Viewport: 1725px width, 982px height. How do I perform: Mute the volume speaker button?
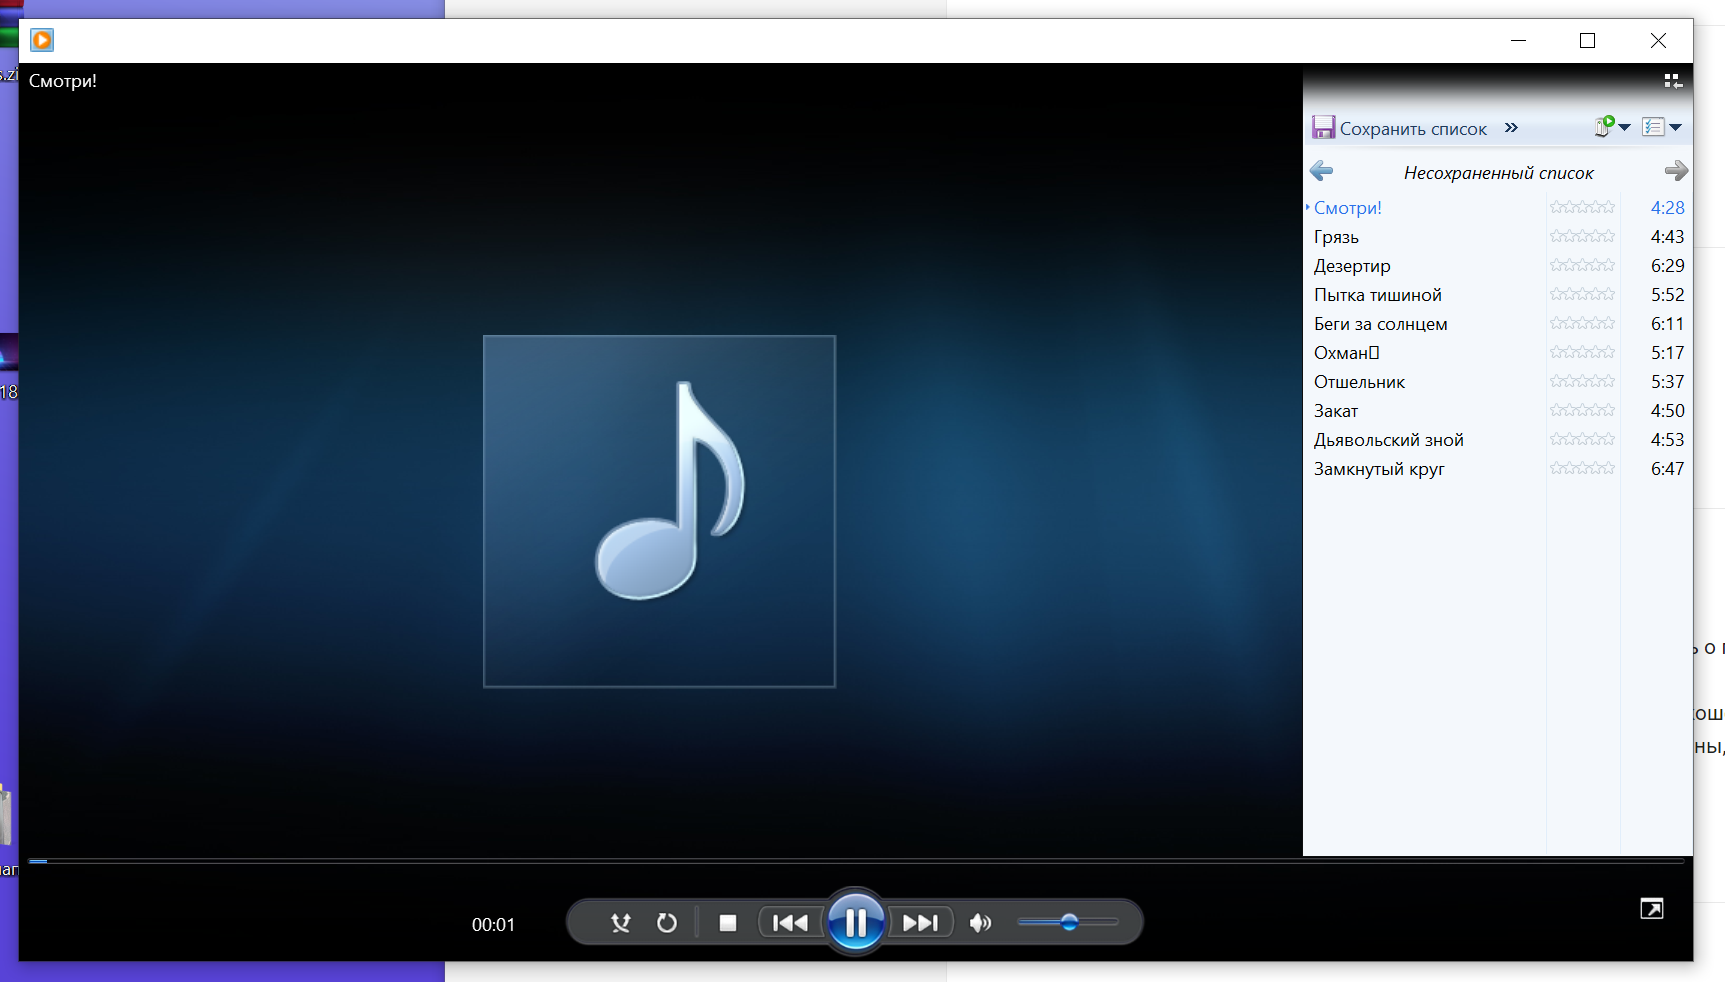(981, 923)
